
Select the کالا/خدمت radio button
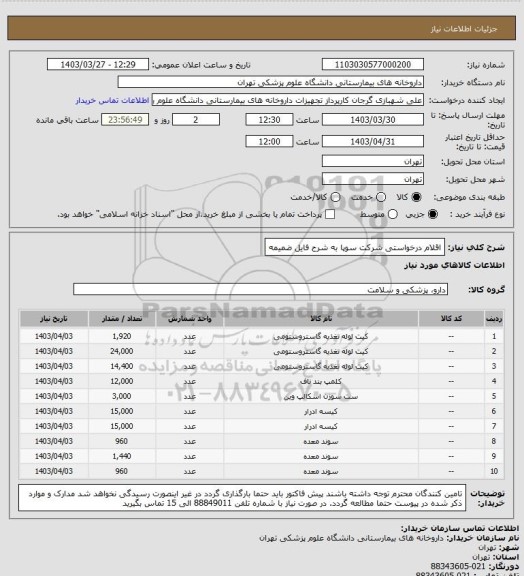click(x=335, y=197)
